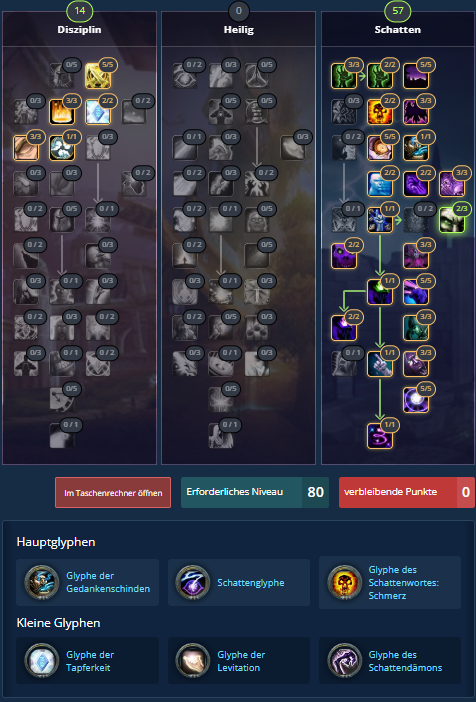Click the 5/5 gold talent in Disziplin's top row

pos(98,76)
